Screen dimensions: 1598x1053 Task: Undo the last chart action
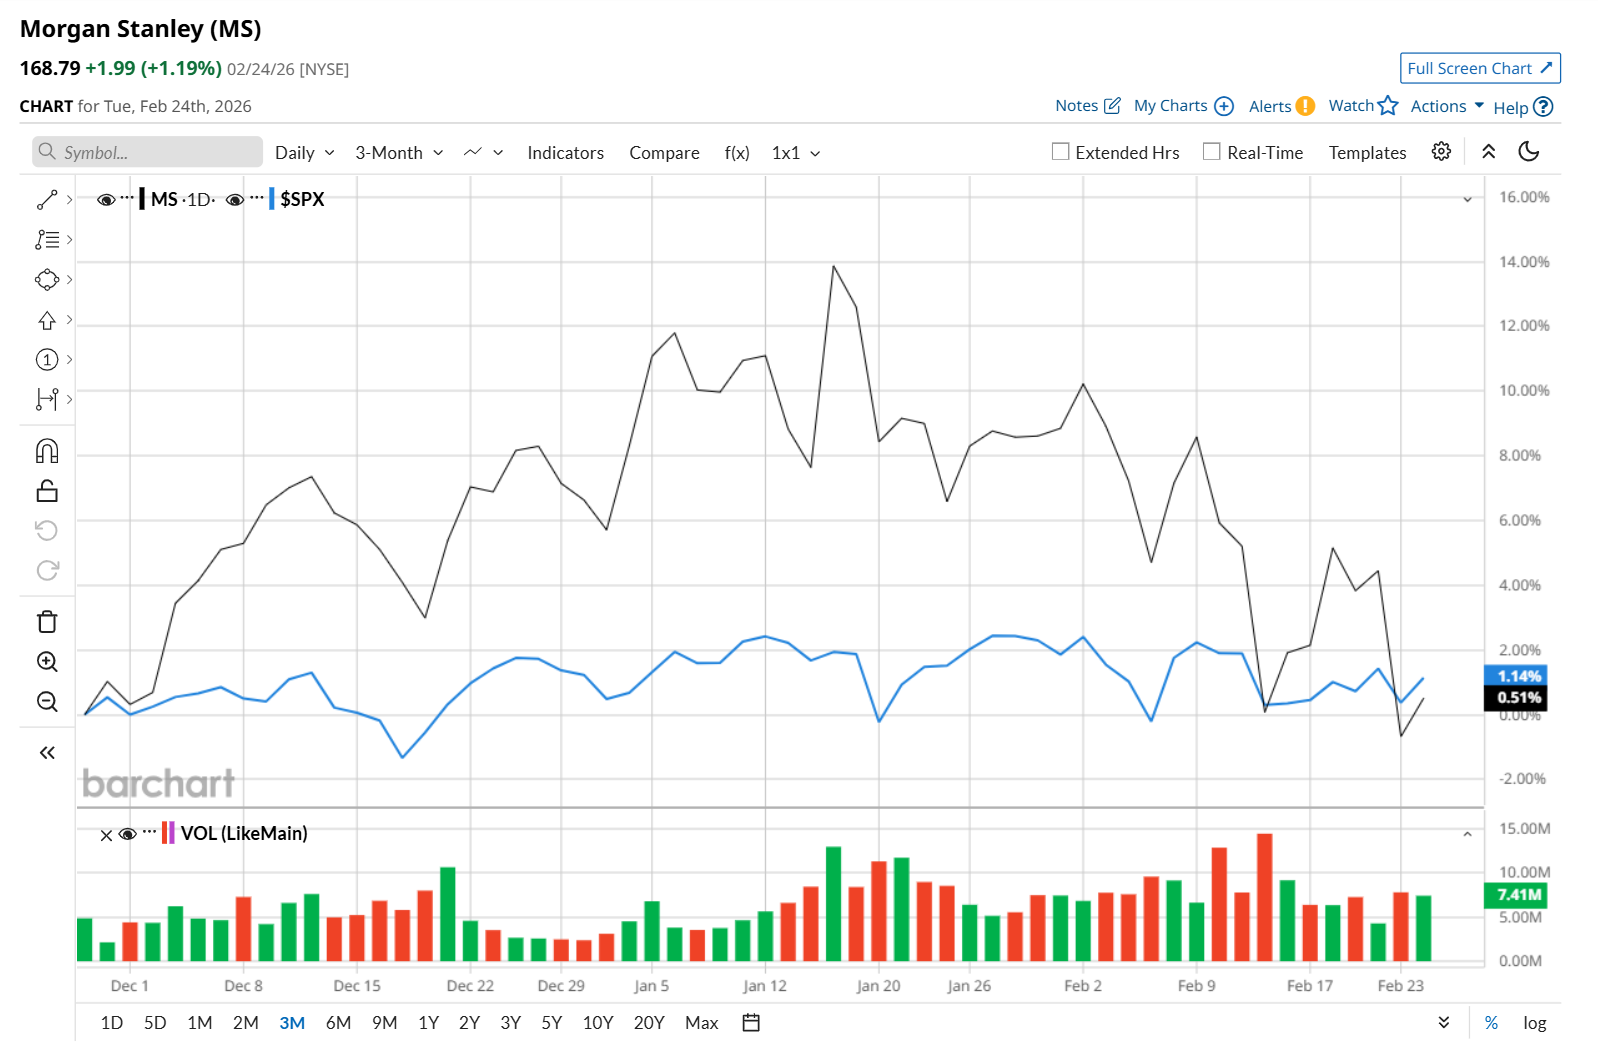47,530
